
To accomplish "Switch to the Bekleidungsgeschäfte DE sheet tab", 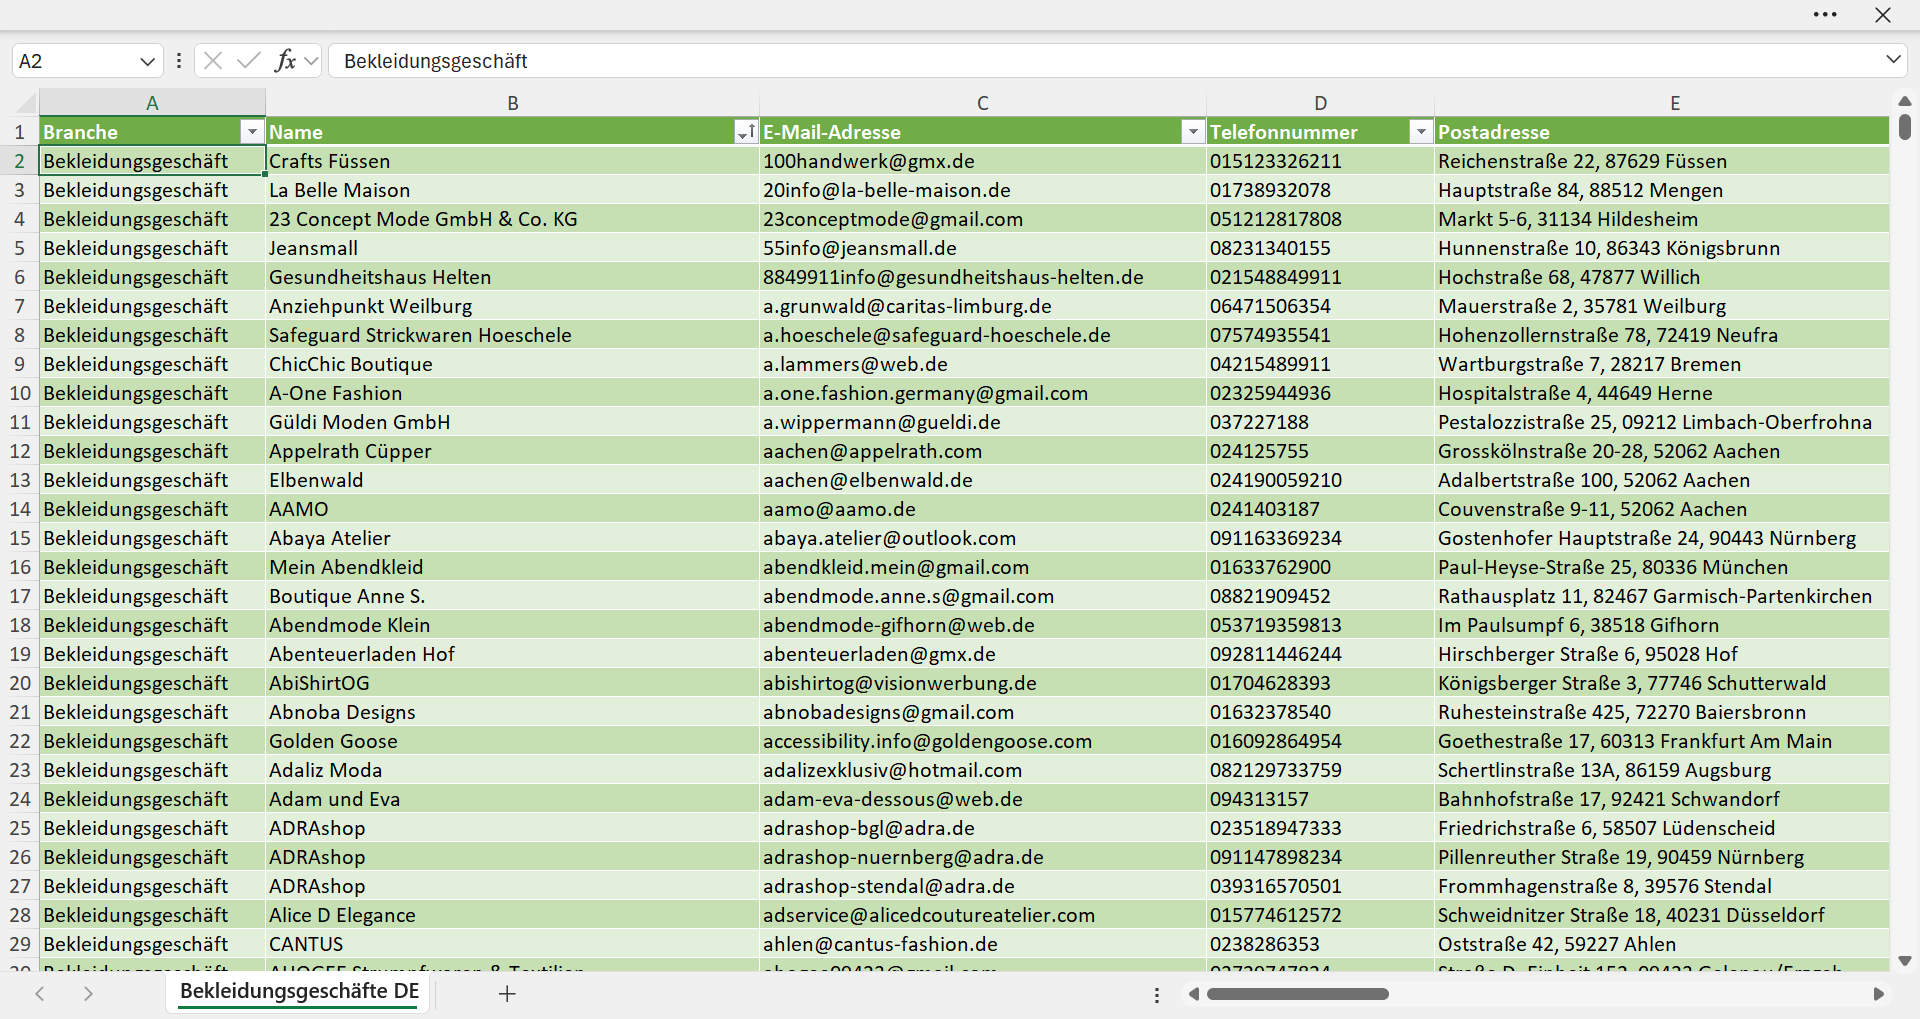I will coord(299,992).
